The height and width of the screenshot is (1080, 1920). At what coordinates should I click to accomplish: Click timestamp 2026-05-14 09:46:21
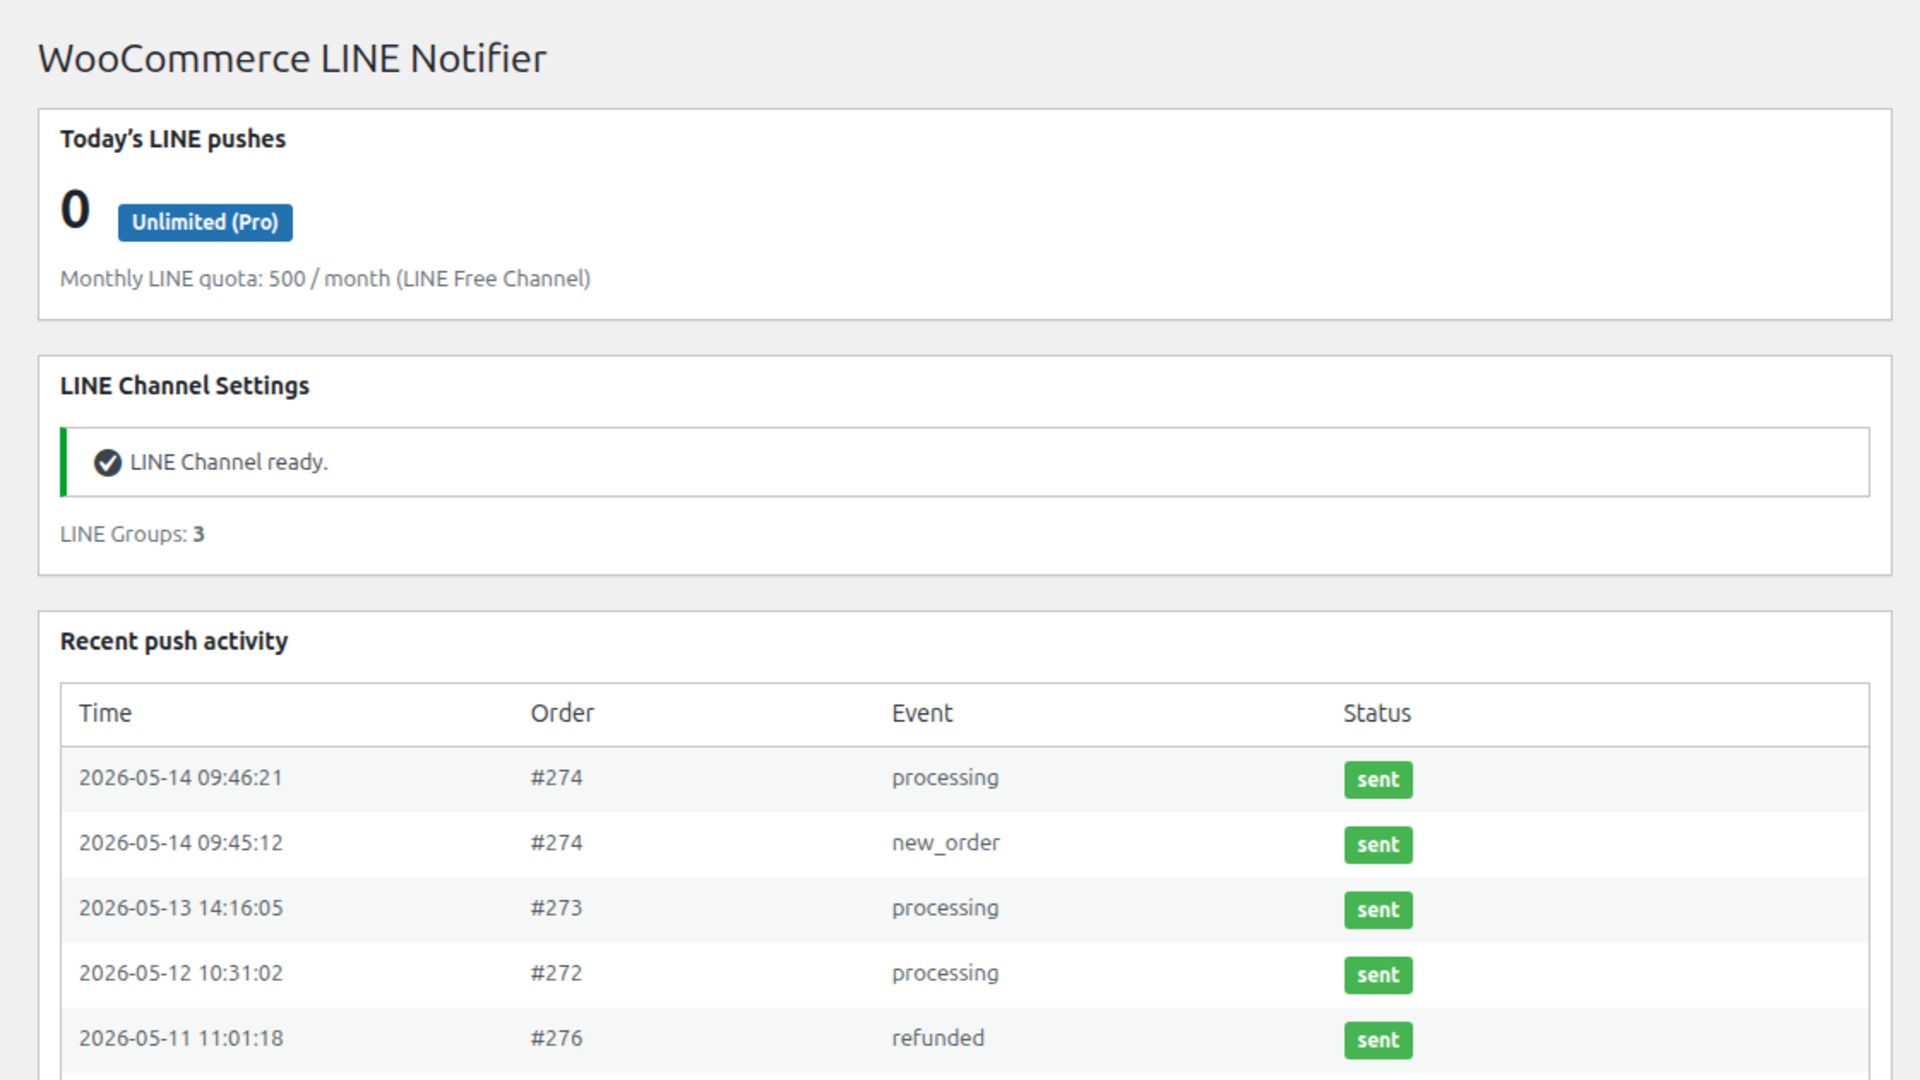(x=181, y=778)
